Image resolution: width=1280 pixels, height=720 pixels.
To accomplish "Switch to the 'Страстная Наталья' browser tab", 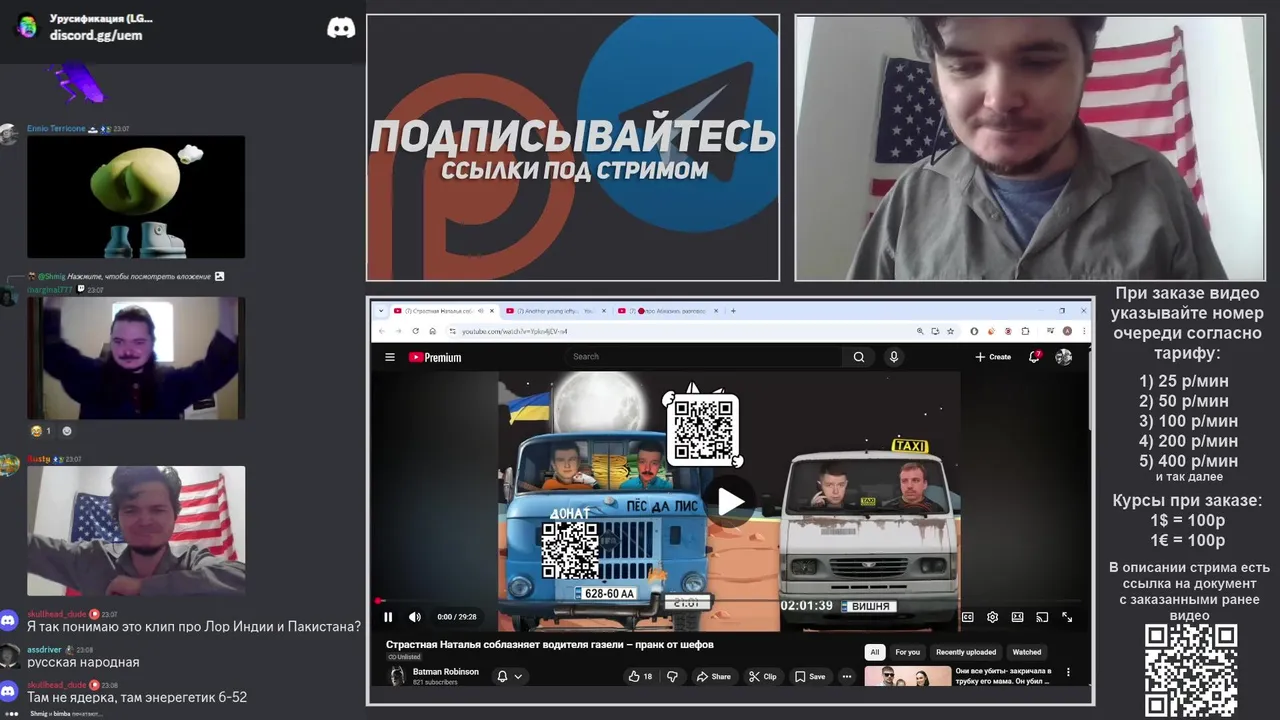I will 441,311.
